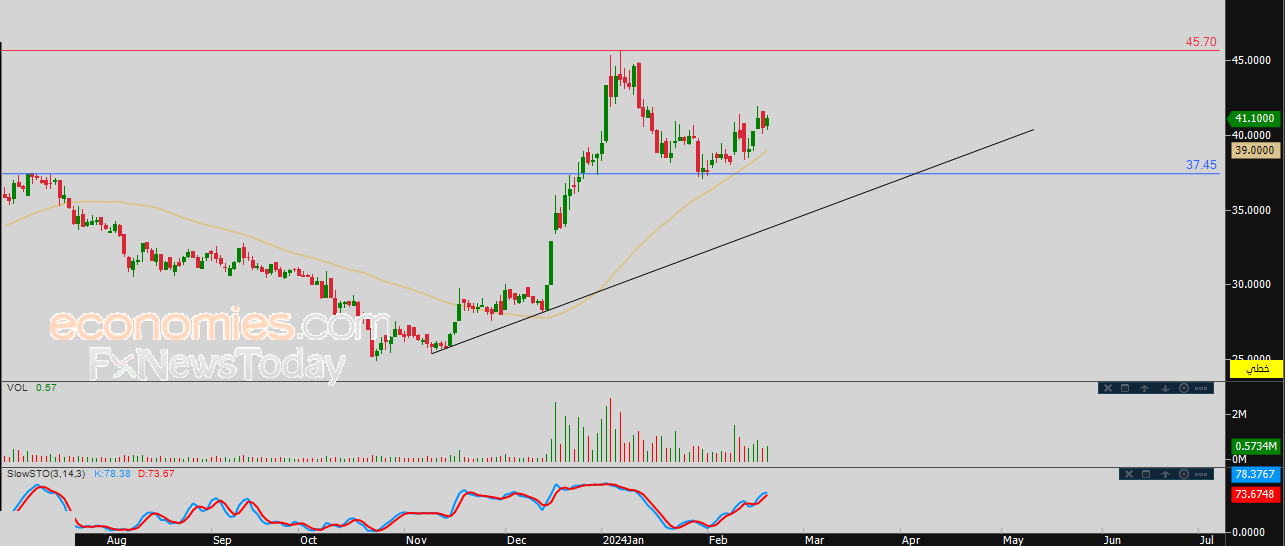This screenshot has height=546, width=1285.
Task: Maximize the SlowSTO indicator panel
Action: click(x=1146, y=474)
